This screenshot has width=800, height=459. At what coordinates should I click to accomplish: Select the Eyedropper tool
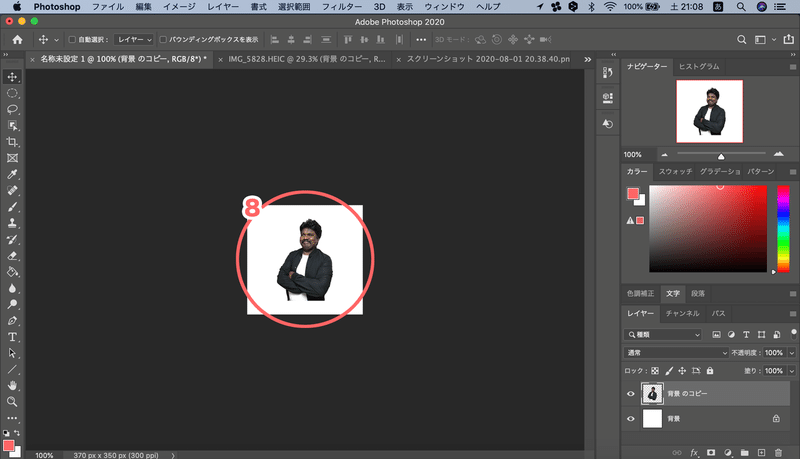(12, 174)
